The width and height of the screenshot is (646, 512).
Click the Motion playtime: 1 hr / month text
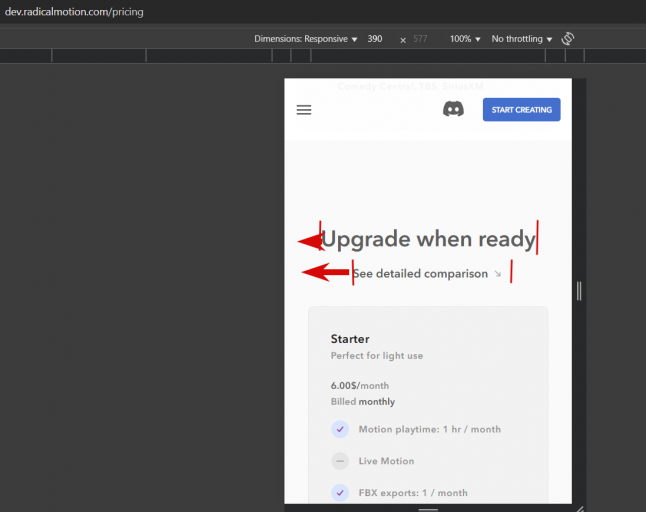tap(430, 429)
